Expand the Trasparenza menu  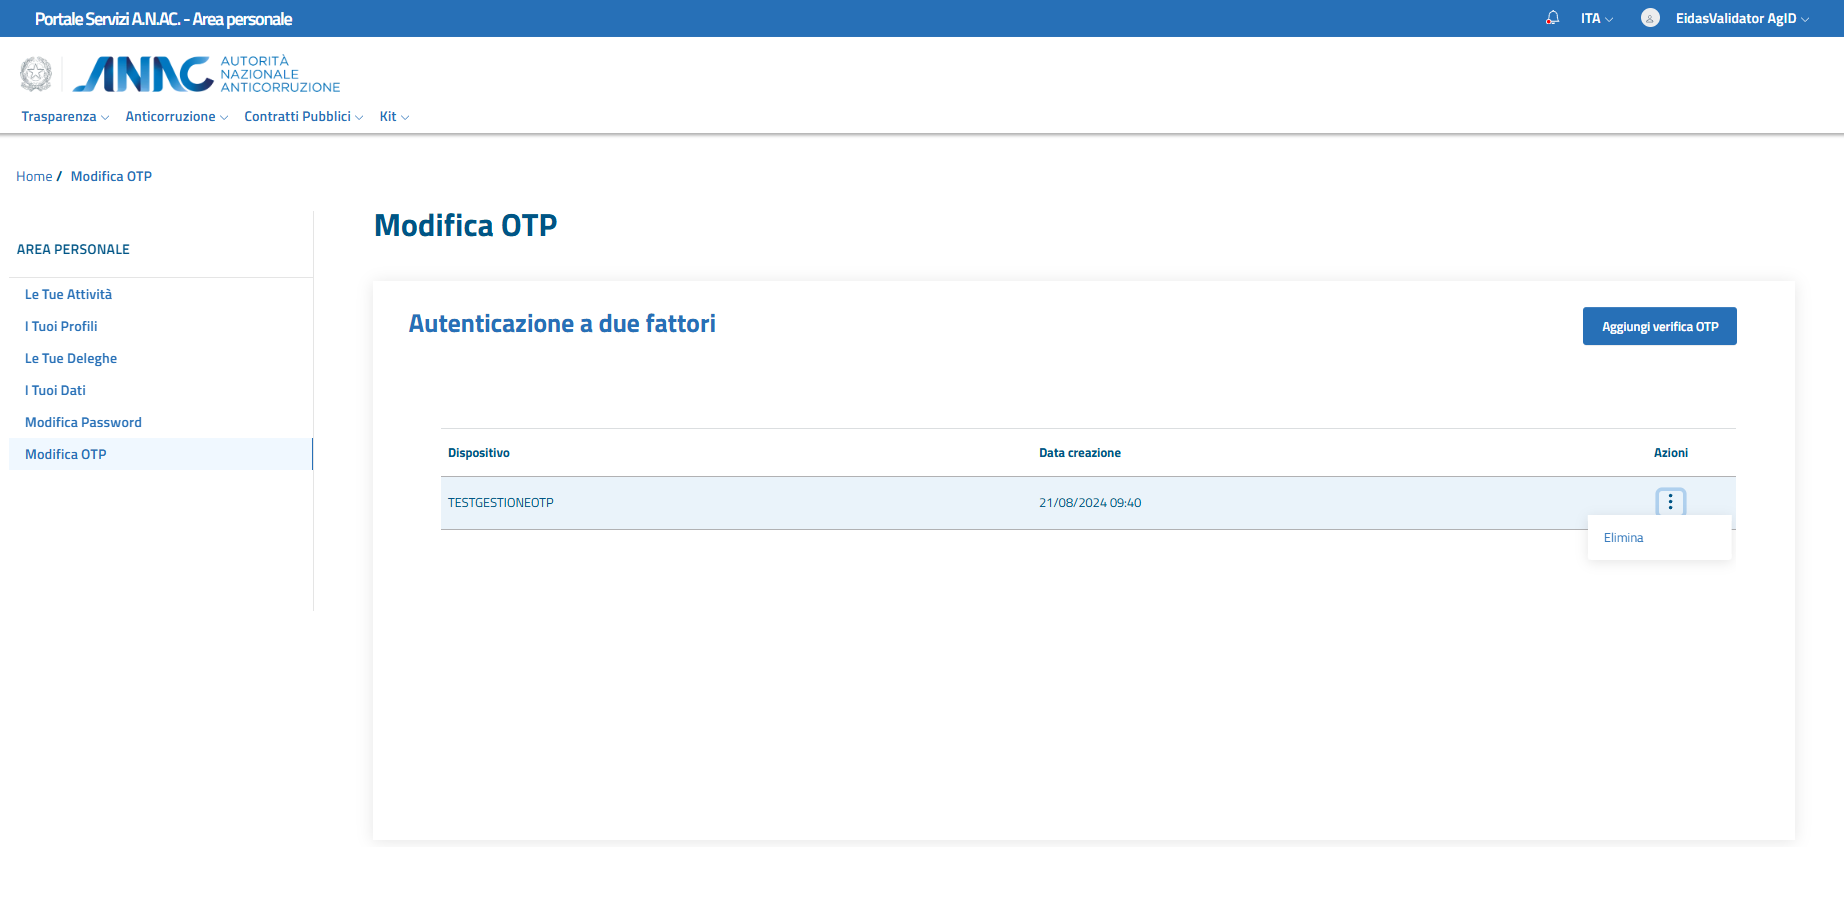pos(65,117)
